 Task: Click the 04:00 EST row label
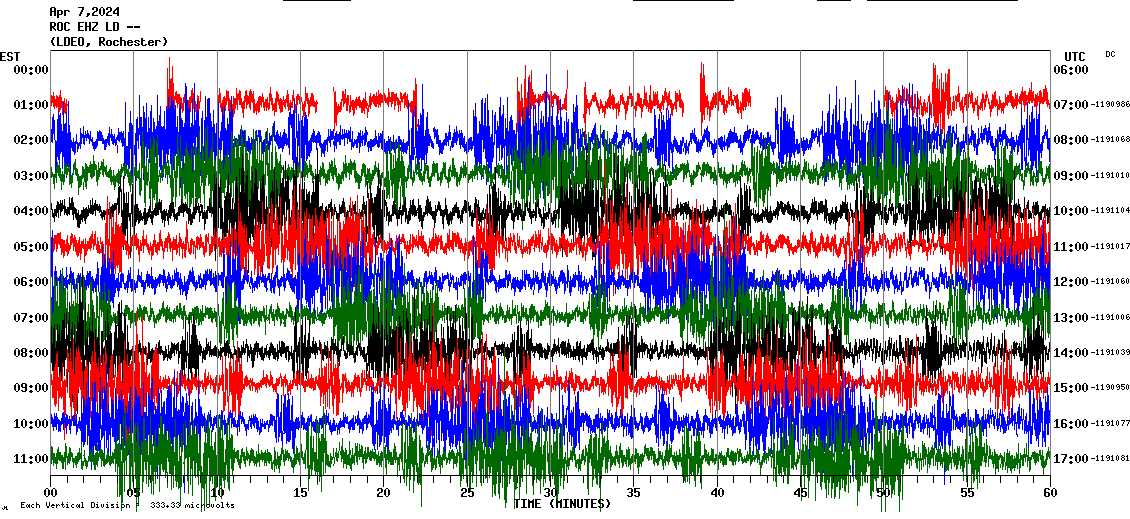pos(31,211)
